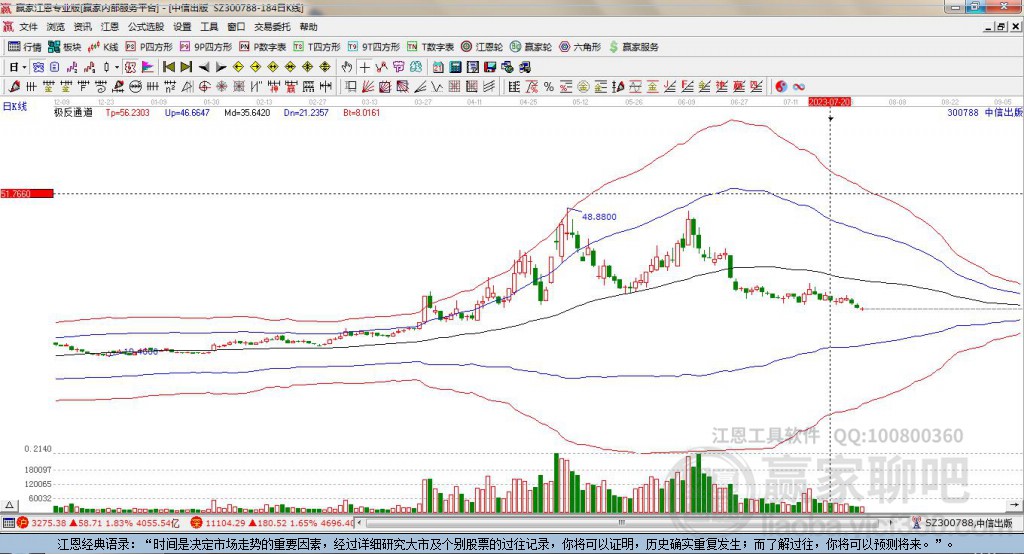The width and height of the screenshot is (1024, 554).
Task: Click the red 51.7660 price tag
Action: [27, 193]
